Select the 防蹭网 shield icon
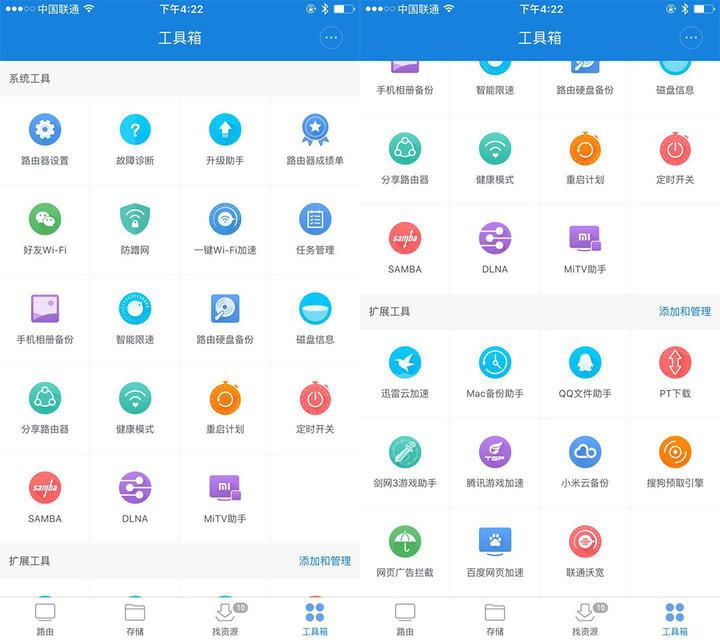Image resolution: width=720 pixels, height=640 pixels. click(x=135, y=219)
